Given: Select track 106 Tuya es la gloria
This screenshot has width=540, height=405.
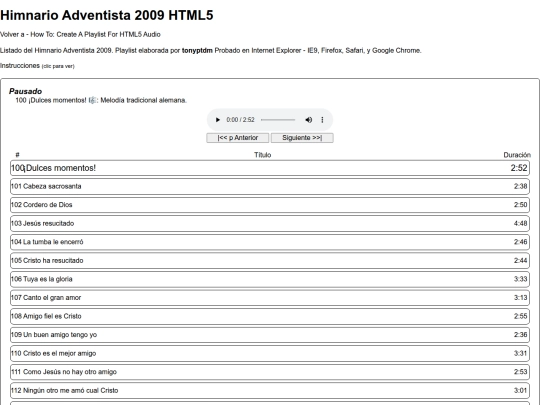Looking at the screenshot, I should point(270,279).
